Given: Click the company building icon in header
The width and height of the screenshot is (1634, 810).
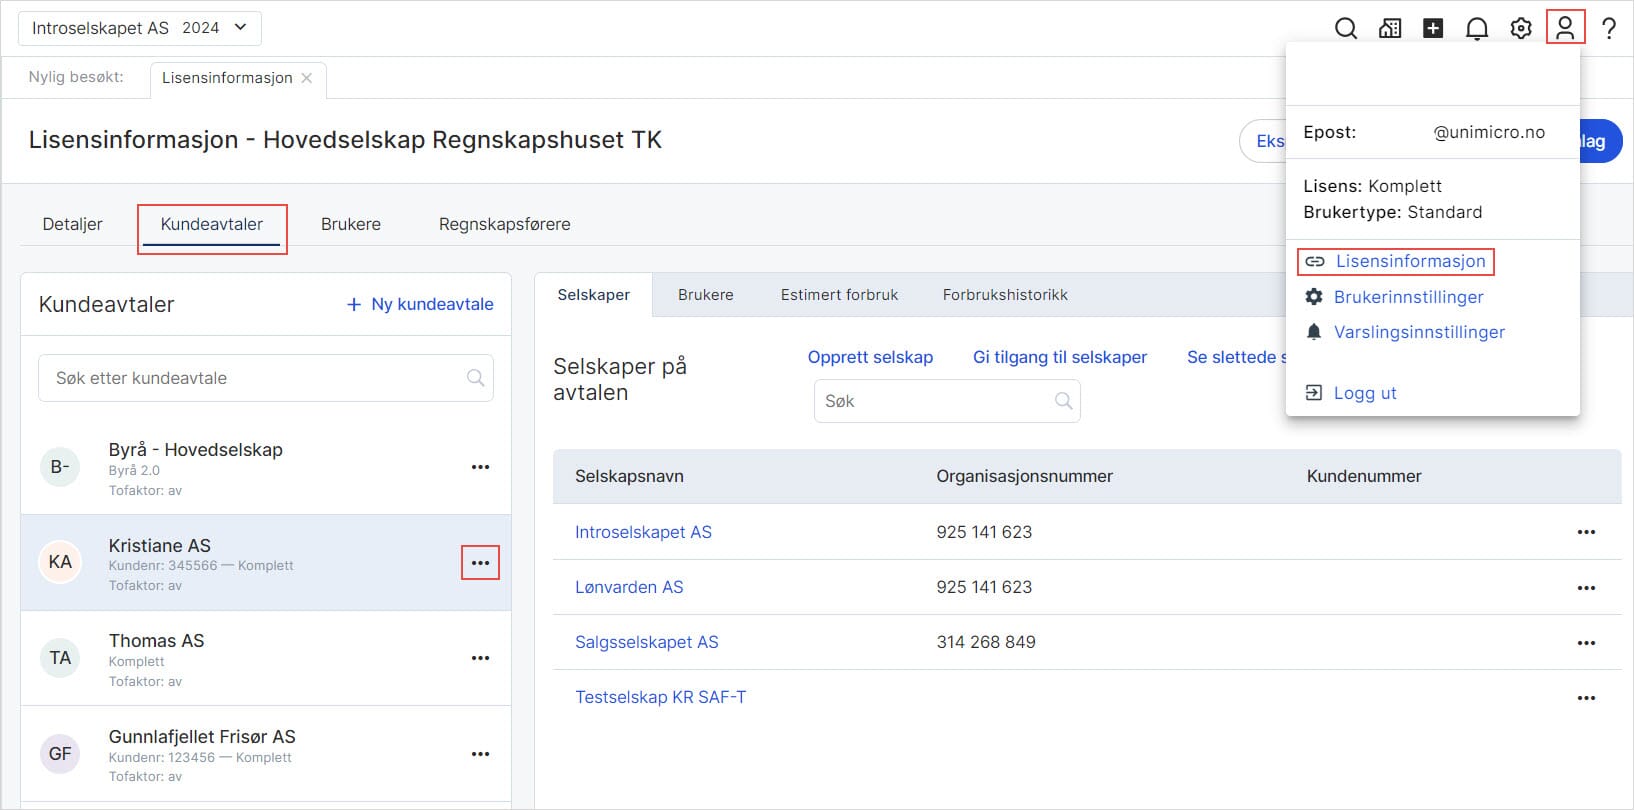Looking at the screenshot, I should point(1390,28).
